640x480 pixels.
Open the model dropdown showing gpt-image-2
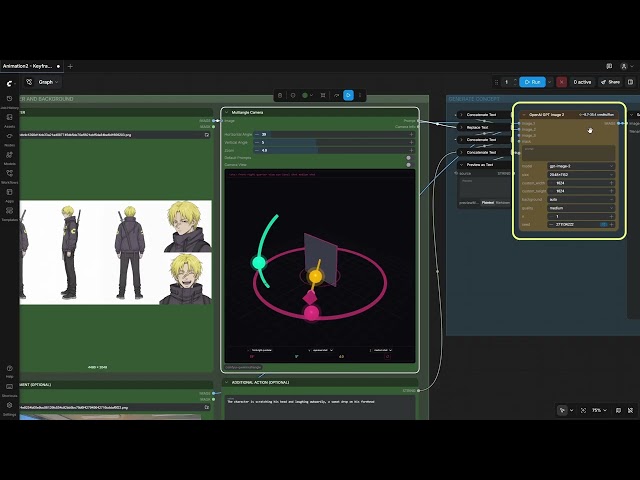coord(581,166)
